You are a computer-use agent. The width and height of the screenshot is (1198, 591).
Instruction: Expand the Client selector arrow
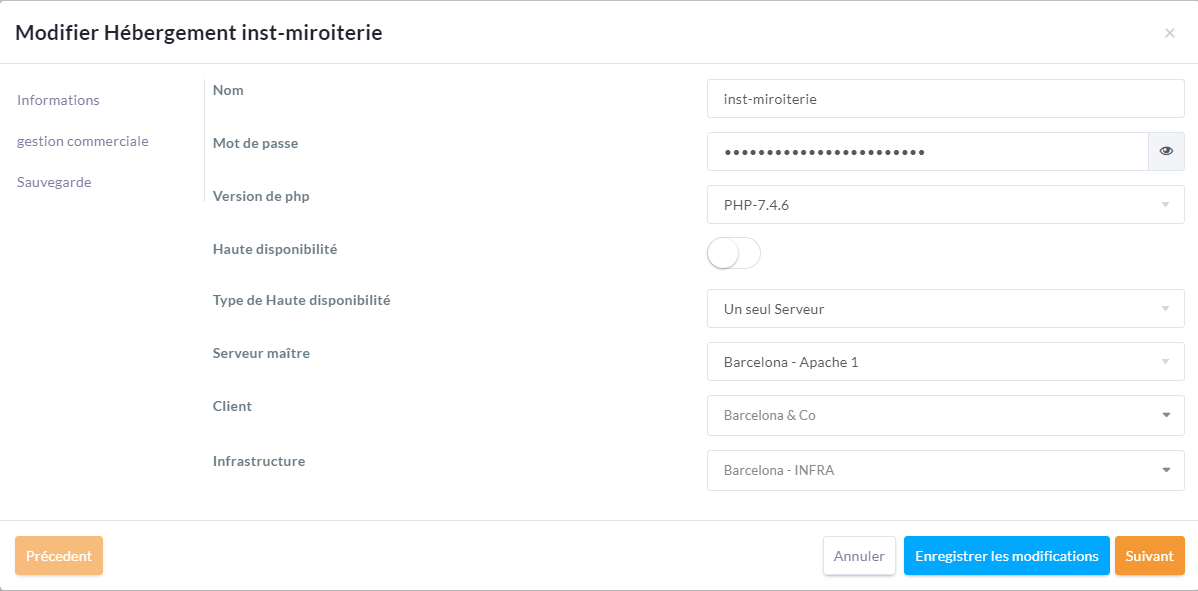[x=1166, y=415]
